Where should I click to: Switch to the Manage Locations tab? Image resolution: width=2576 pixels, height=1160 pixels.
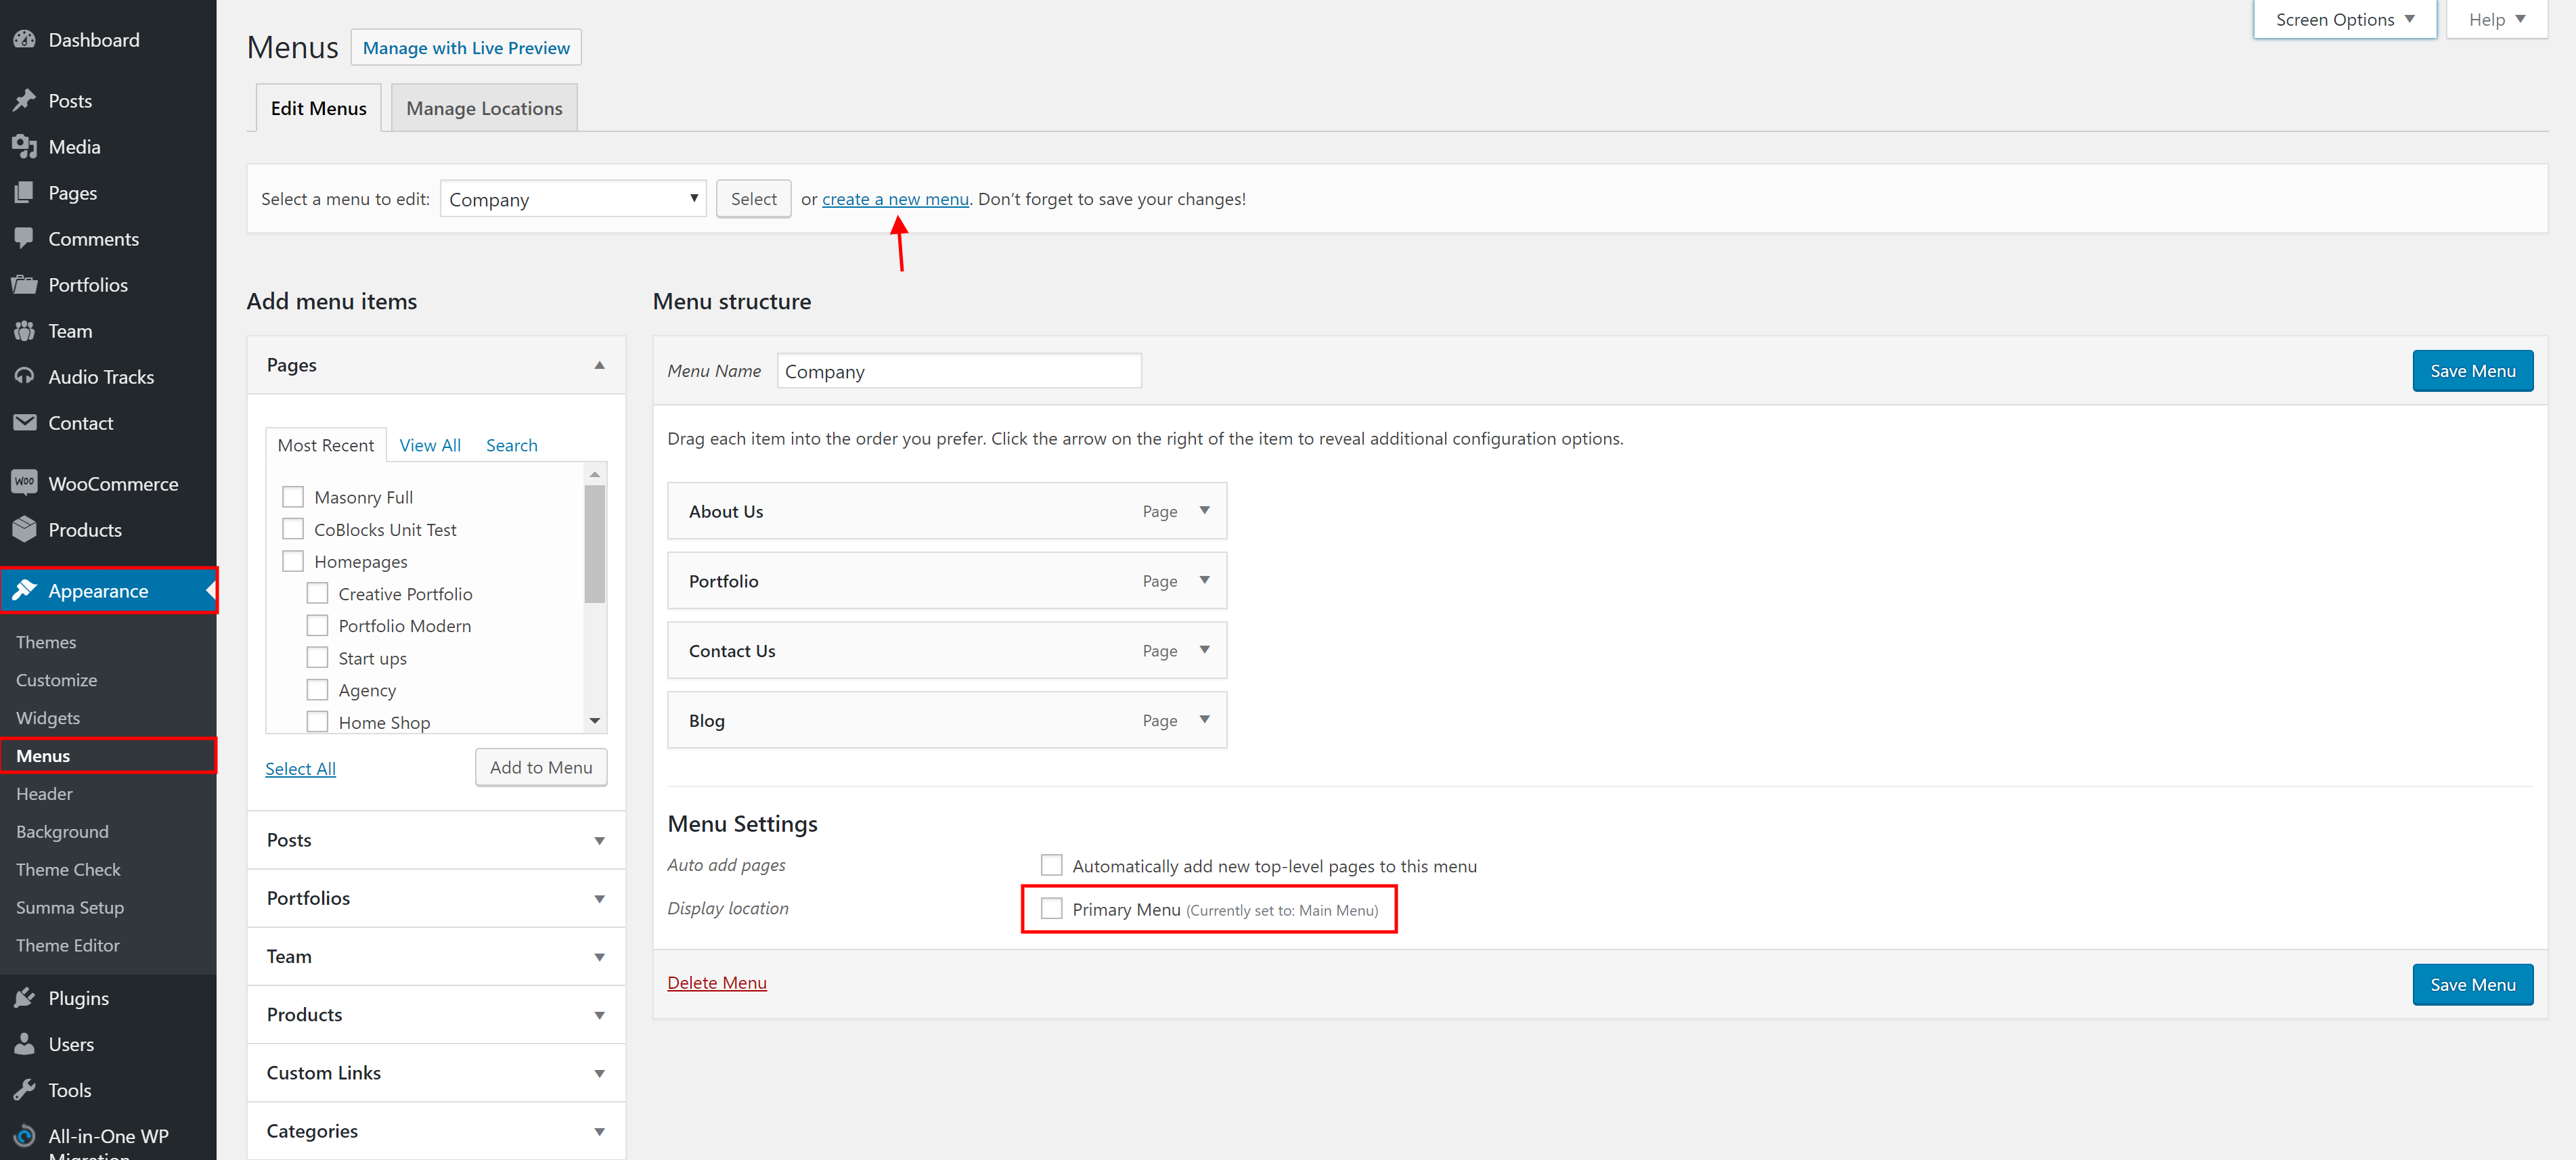pos(484,108)
